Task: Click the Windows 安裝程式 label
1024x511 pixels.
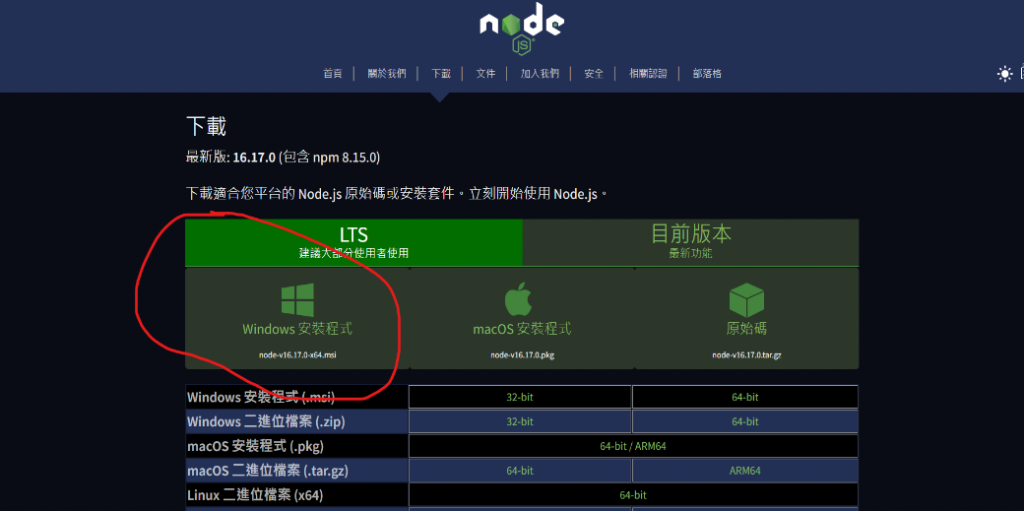Action: click(298, 329)
